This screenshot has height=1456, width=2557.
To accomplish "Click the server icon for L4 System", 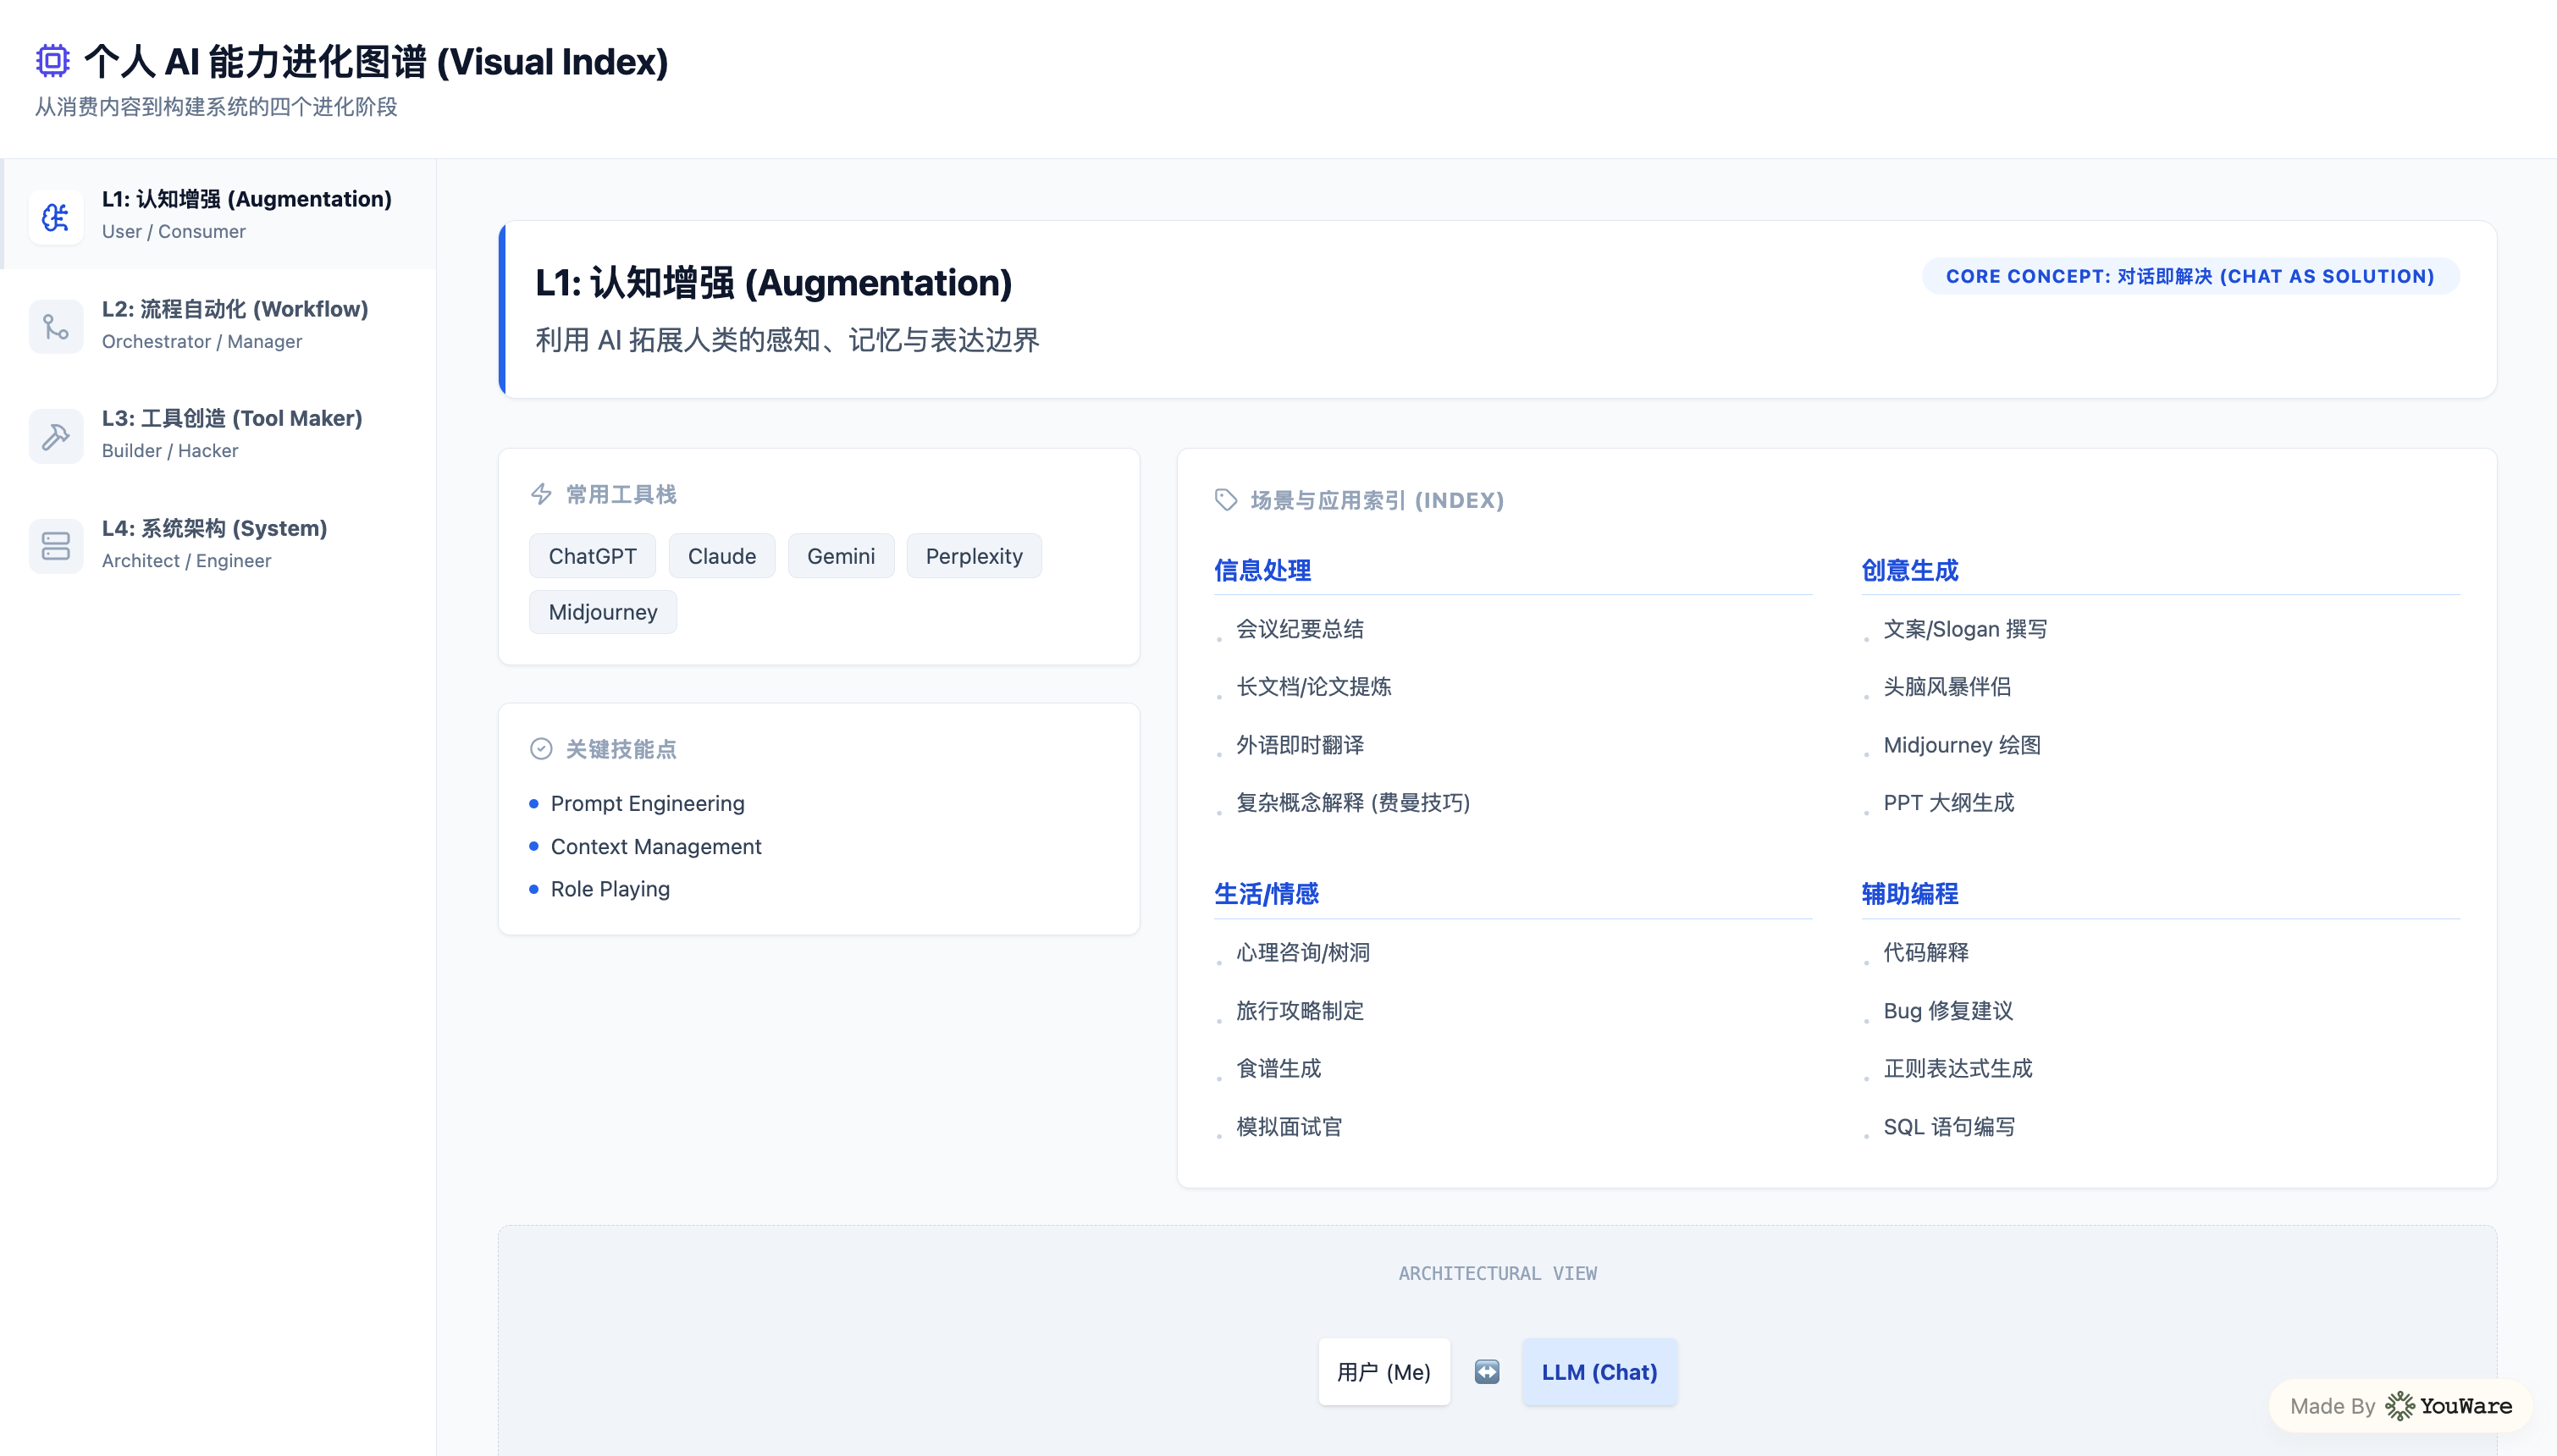I will pos(56,545).
